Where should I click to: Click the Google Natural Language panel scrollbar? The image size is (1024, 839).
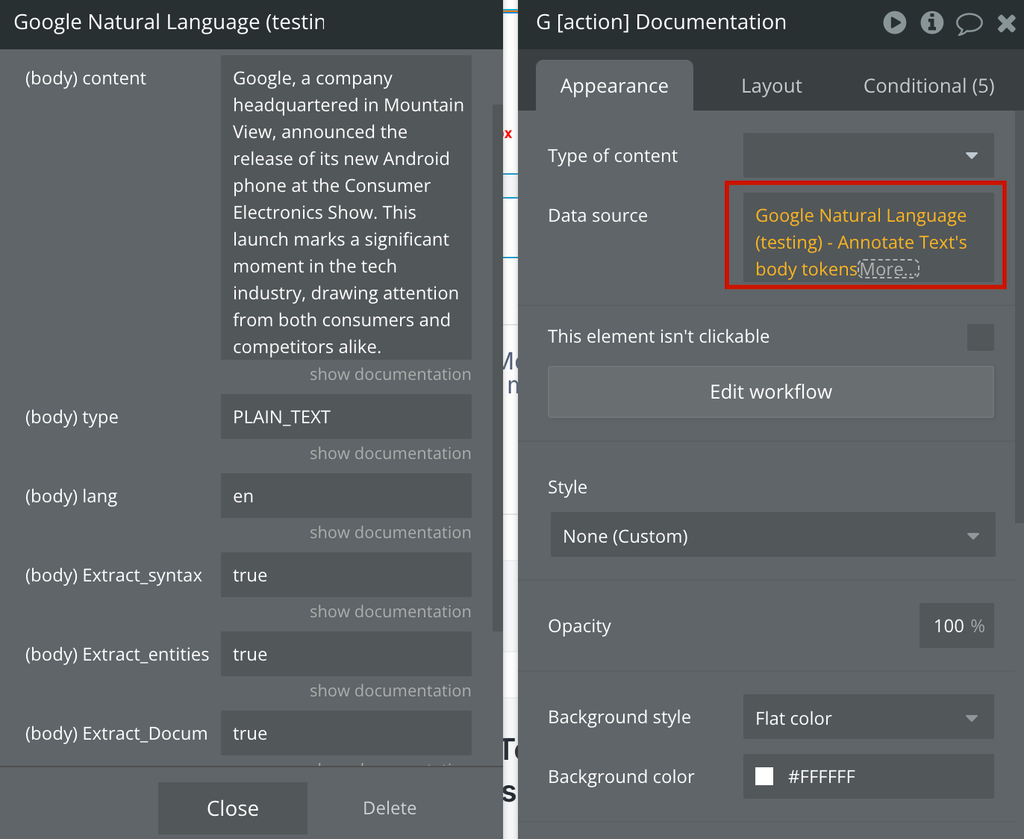[497, 368]
